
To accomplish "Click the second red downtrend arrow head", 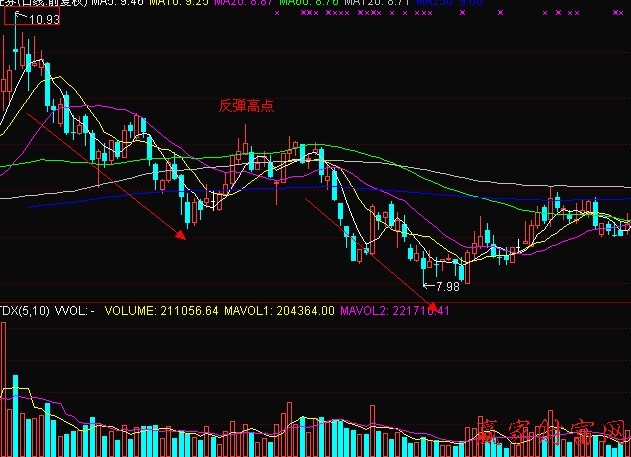I will [x=433, y=293].
